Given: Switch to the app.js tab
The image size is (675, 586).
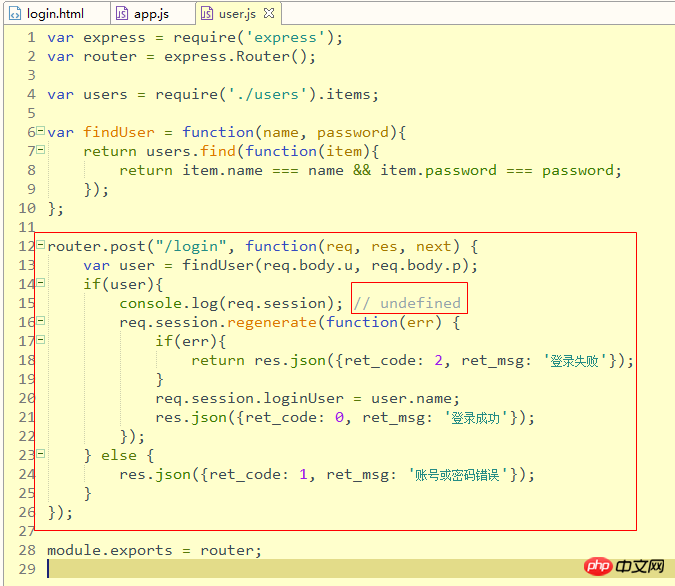Looking at the screenshot, I should (x=152, y=14).
